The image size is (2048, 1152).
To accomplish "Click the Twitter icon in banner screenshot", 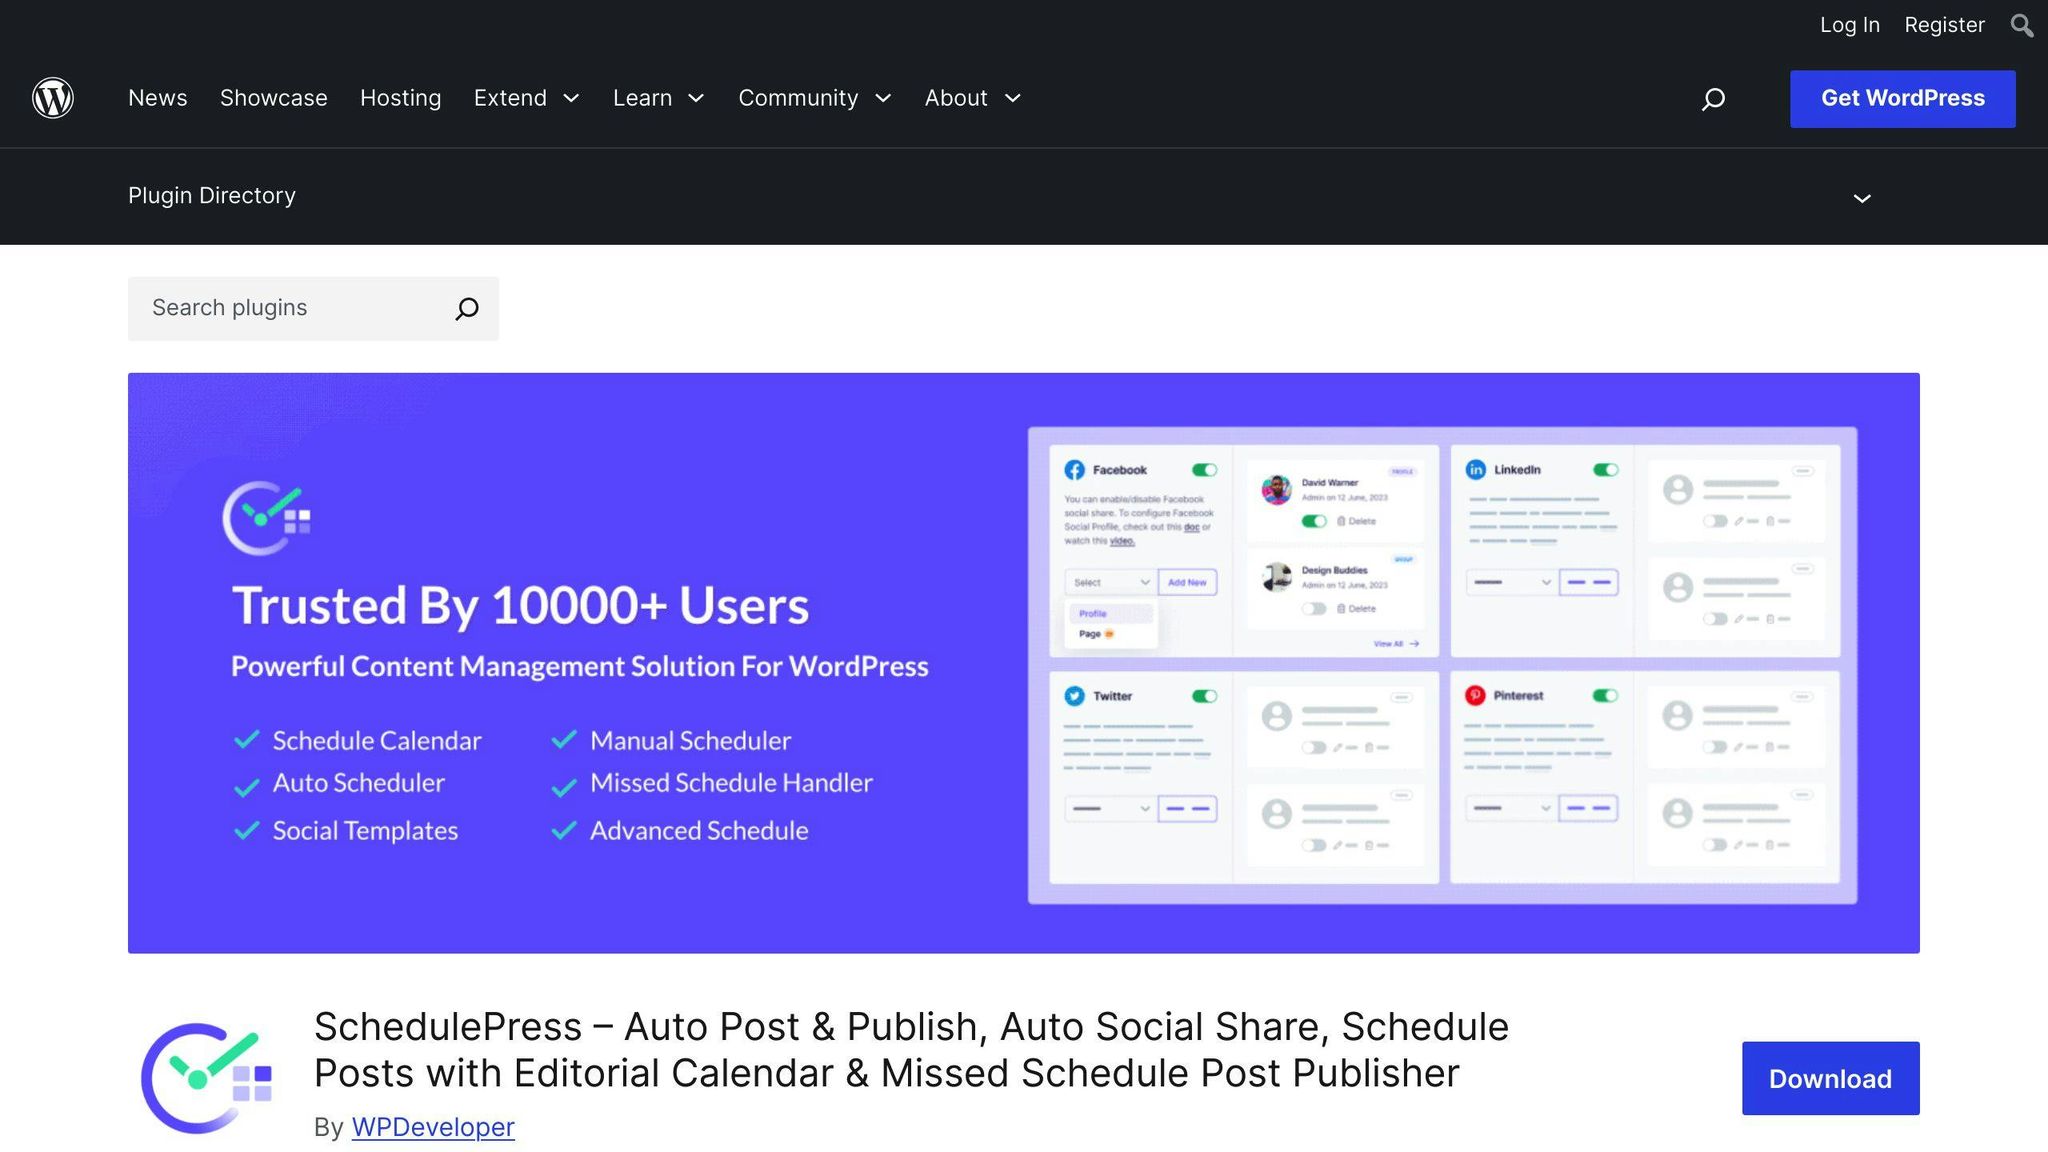I will pos(1075,696).
